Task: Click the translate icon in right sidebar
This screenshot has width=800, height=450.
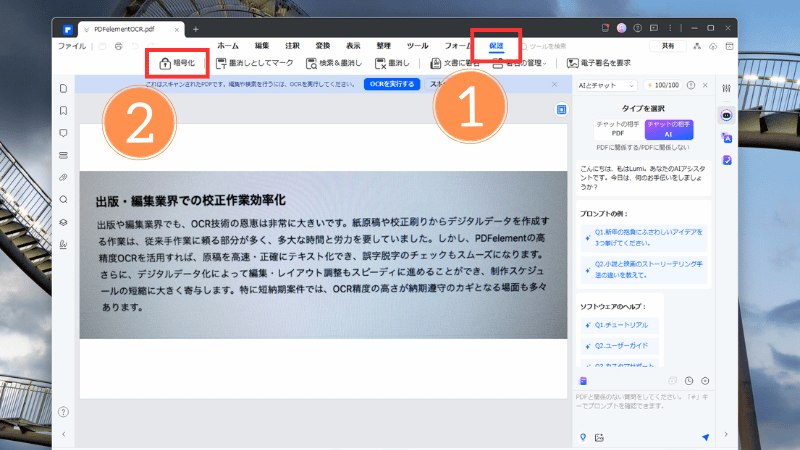Action: click(x=727, y=138)
